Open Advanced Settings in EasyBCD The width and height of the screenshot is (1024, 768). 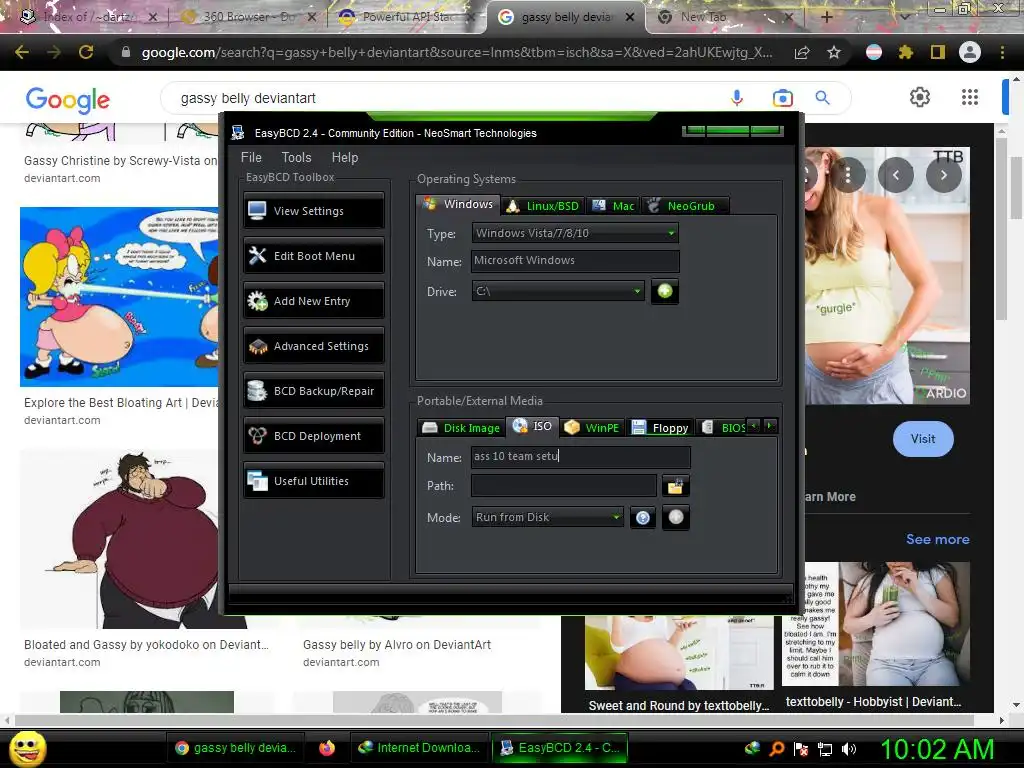314,346
